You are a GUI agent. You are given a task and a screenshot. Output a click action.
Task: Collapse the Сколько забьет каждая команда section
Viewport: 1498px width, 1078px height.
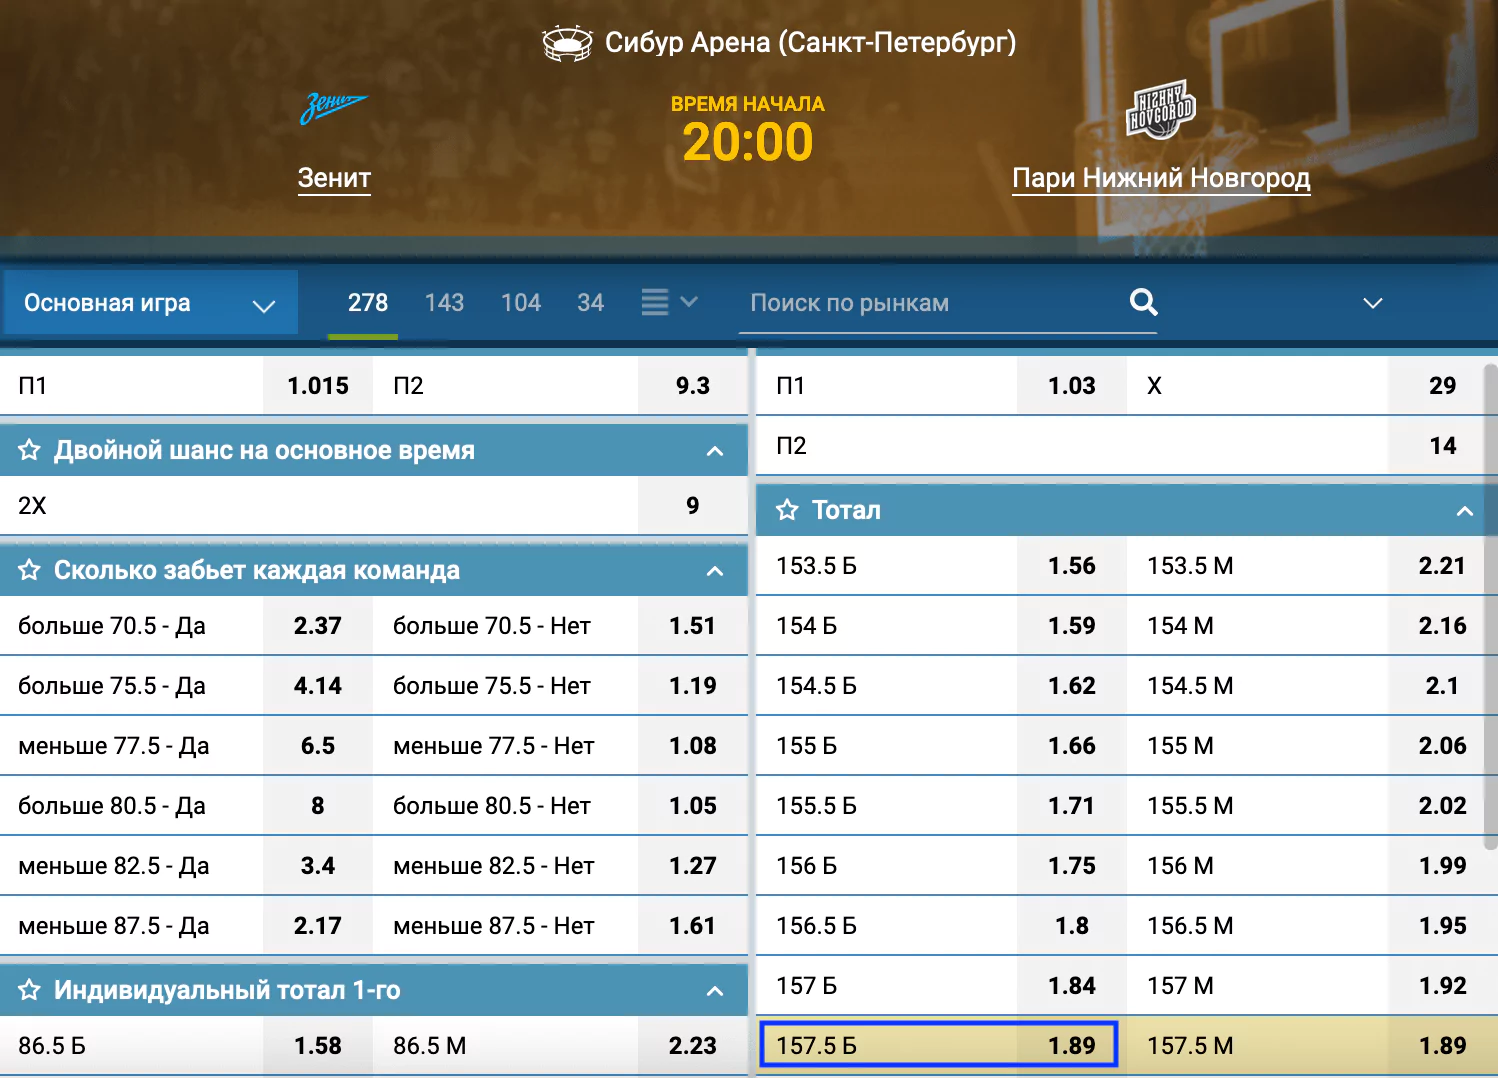point(715,571)
